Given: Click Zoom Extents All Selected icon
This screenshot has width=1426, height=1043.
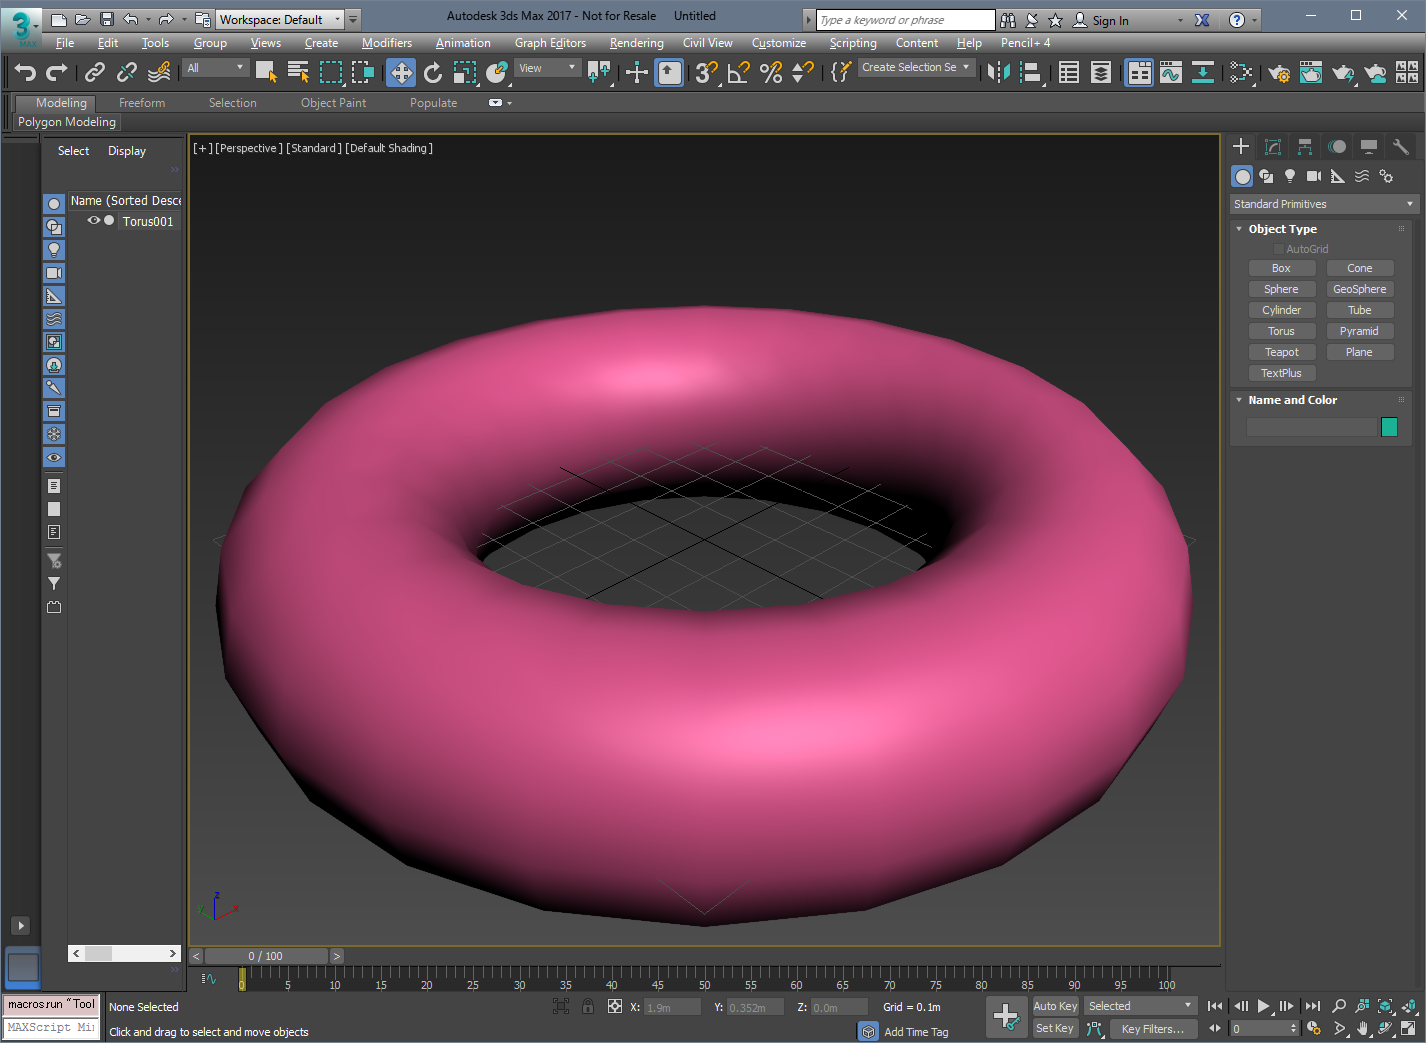Looking at the screenshot, I should [x=1410, y=1006].
